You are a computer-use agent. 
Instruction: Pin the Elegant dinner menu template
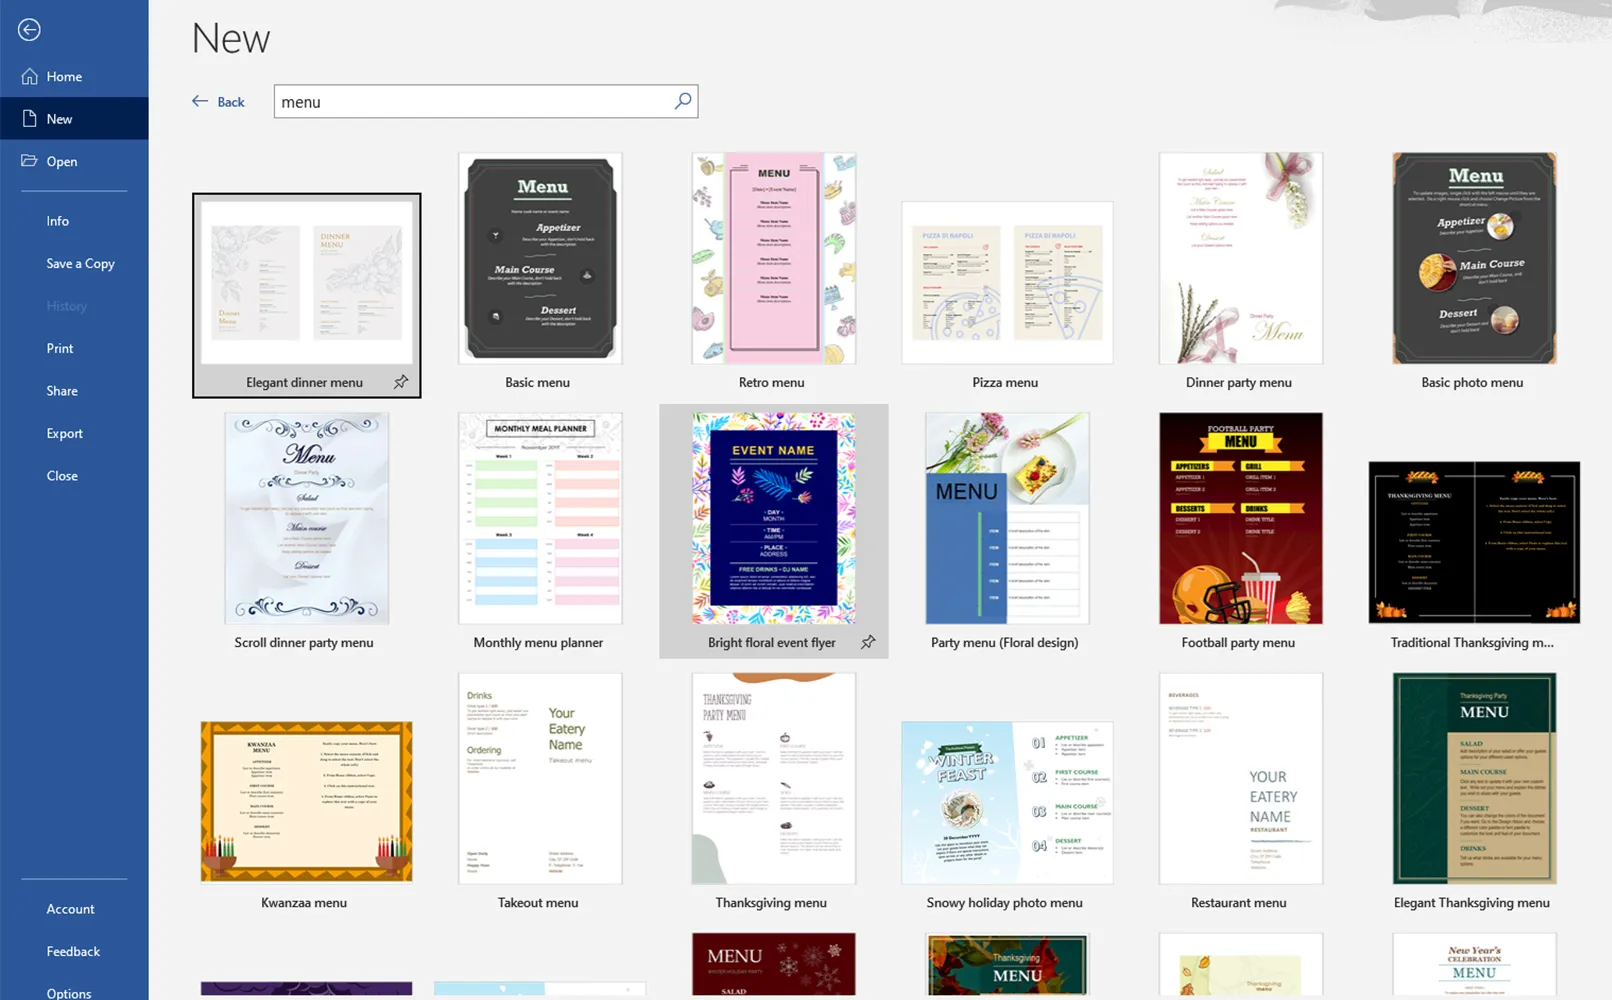pos(401,382)
